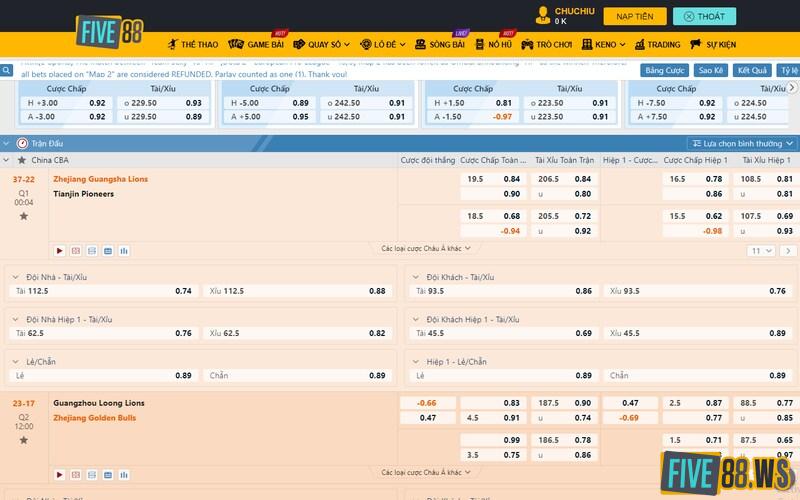Open TRADING menu
Image resolution: width=800 pixels, height=500 pixels.
pos(658,44)
